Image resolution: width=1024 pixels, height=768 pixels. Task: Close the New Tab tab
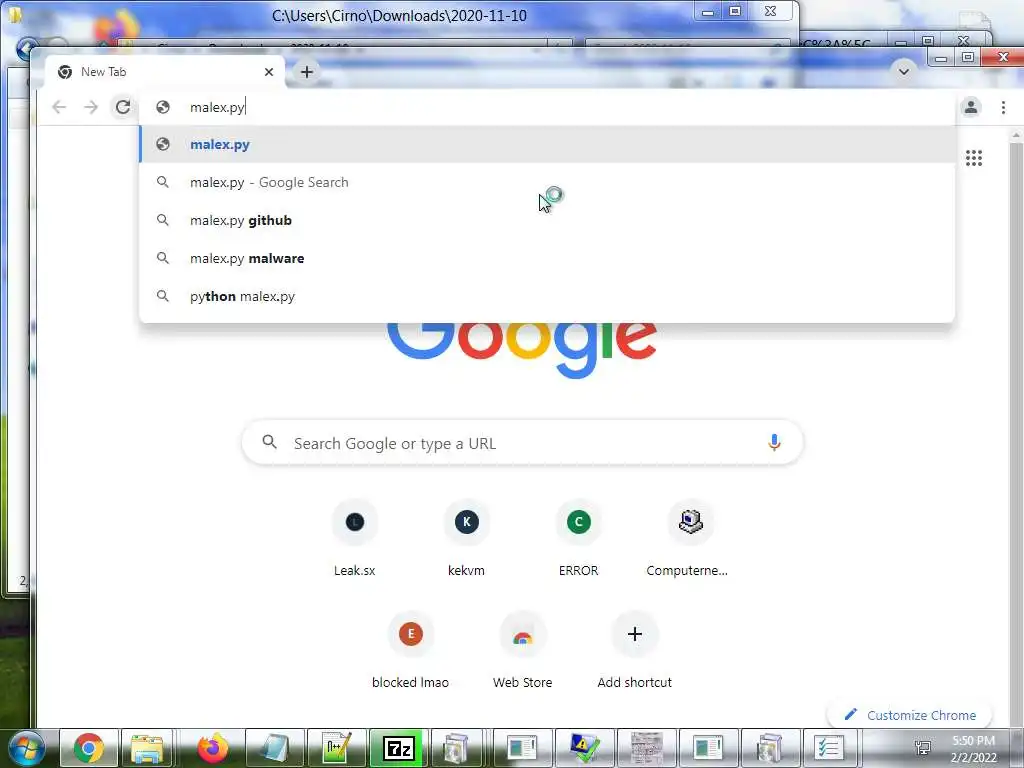[268, 72]
